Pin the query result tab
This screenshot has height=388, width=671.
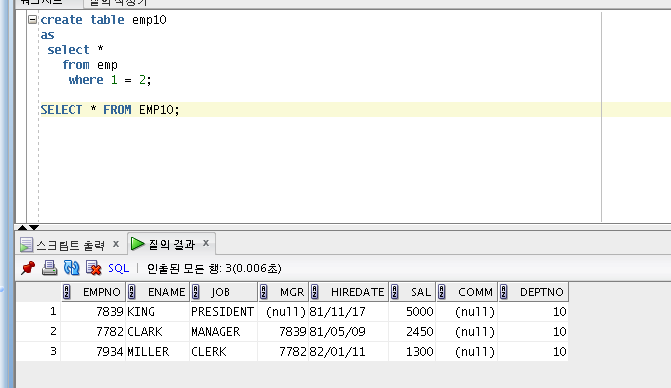28,268
